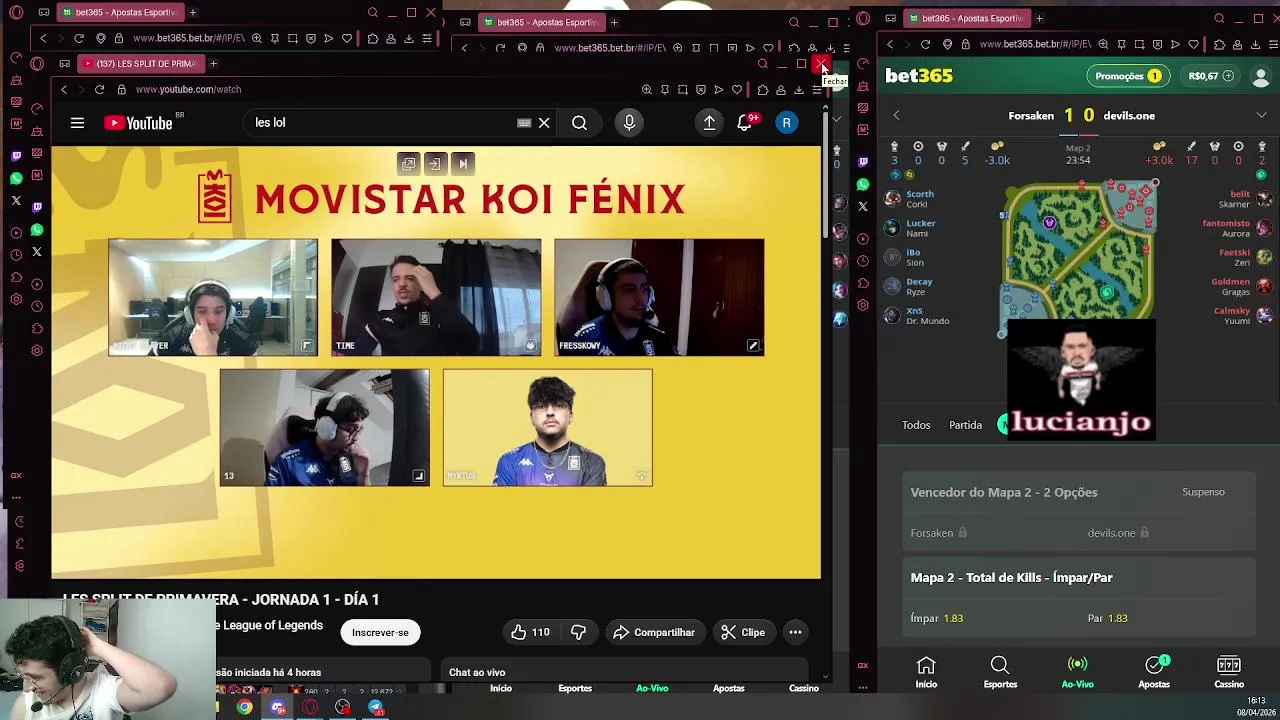Click the LES SPLIT DE PRIMAVERA video title
This screenshot has height=720, width=1280.
point(221,599)
